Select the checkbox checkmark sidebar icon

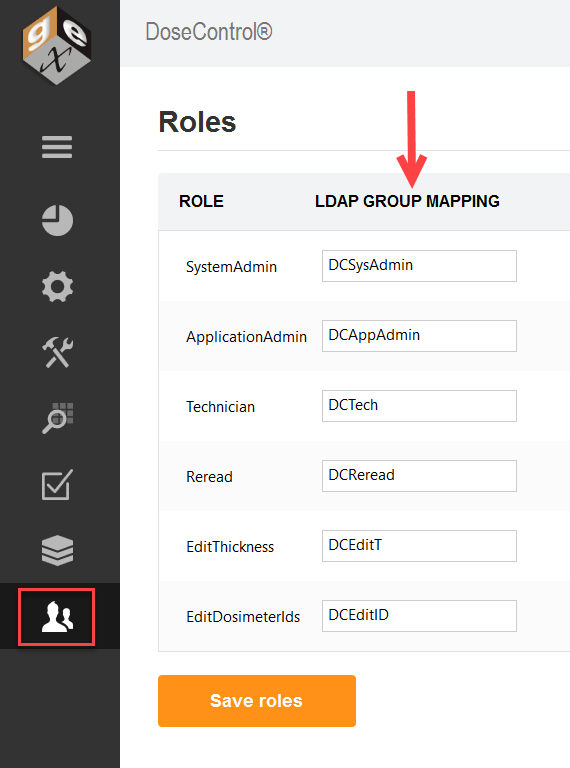click(57, 484)
